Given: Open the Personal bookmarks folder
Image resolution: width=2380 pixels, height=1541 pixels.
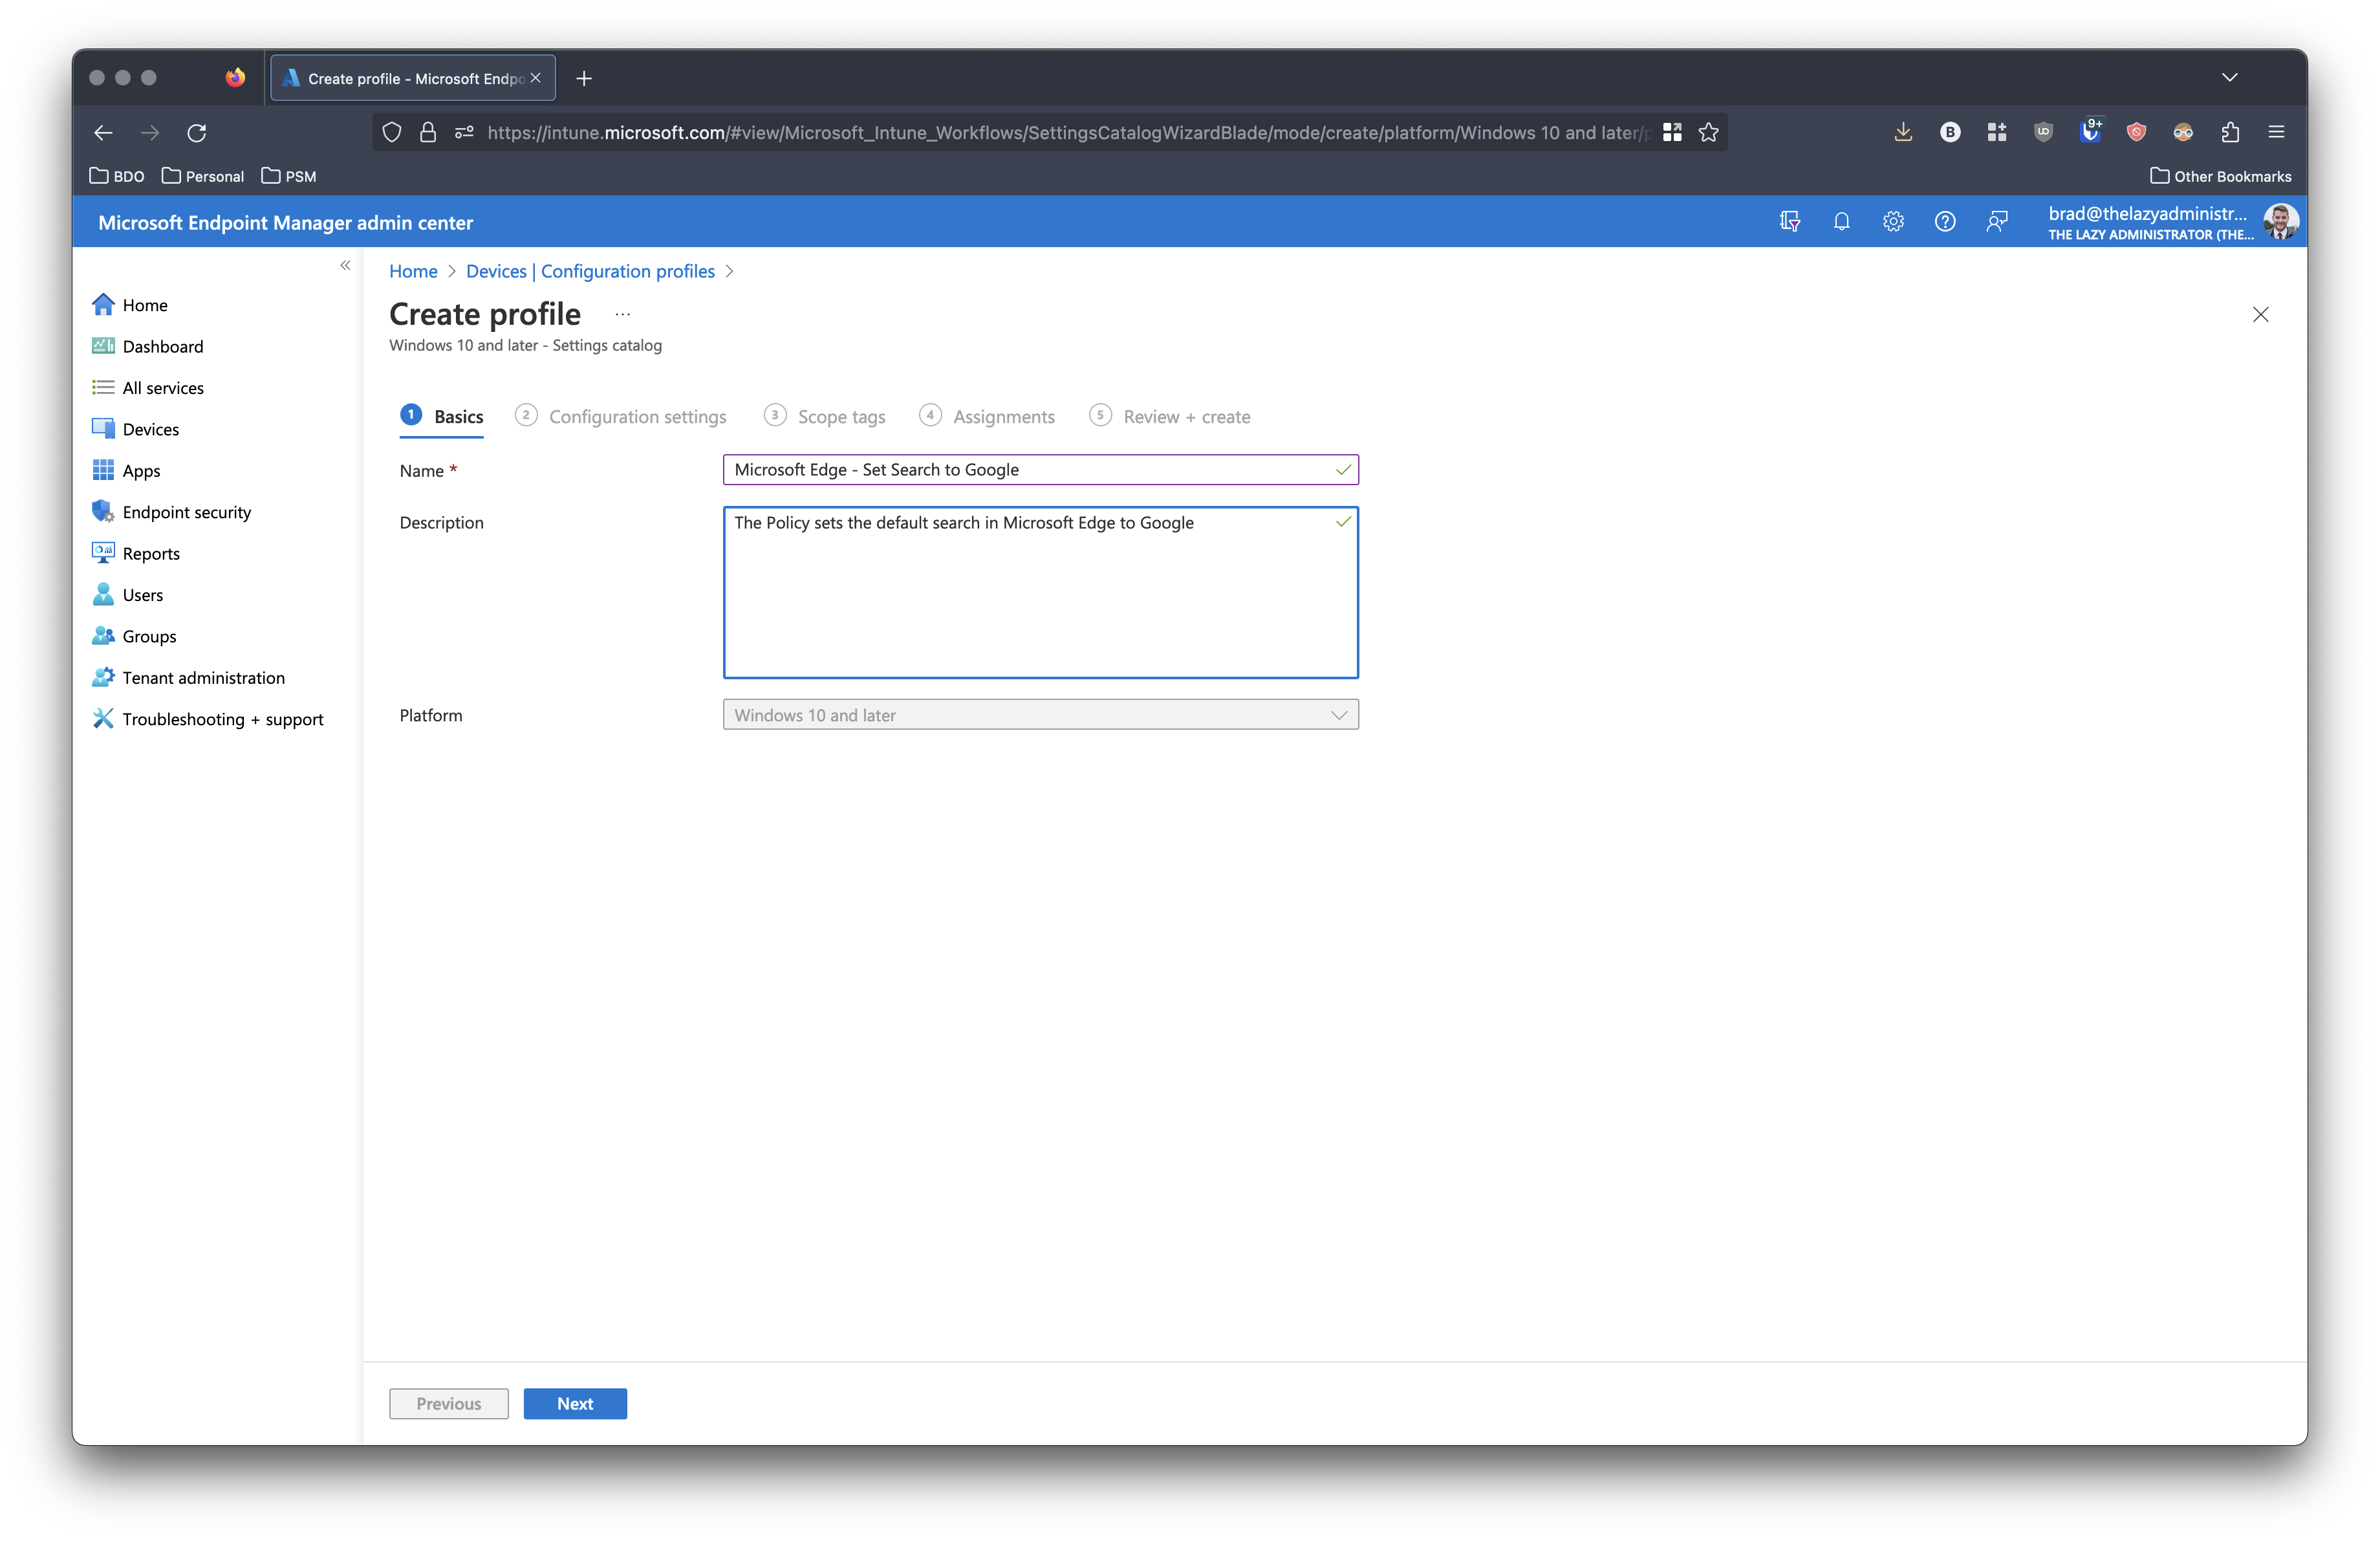Looking at the screenshot, I should (x=203, y=176).
